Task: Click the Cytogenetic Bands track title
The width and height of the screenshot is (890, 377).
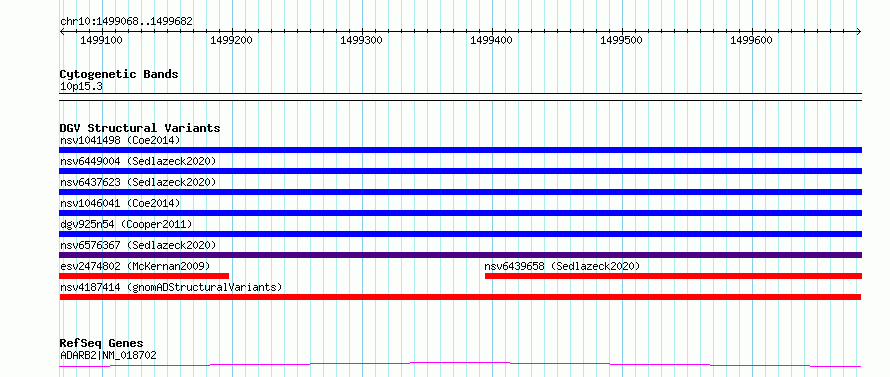Action: pyautogui.click(x=119, y=74)
